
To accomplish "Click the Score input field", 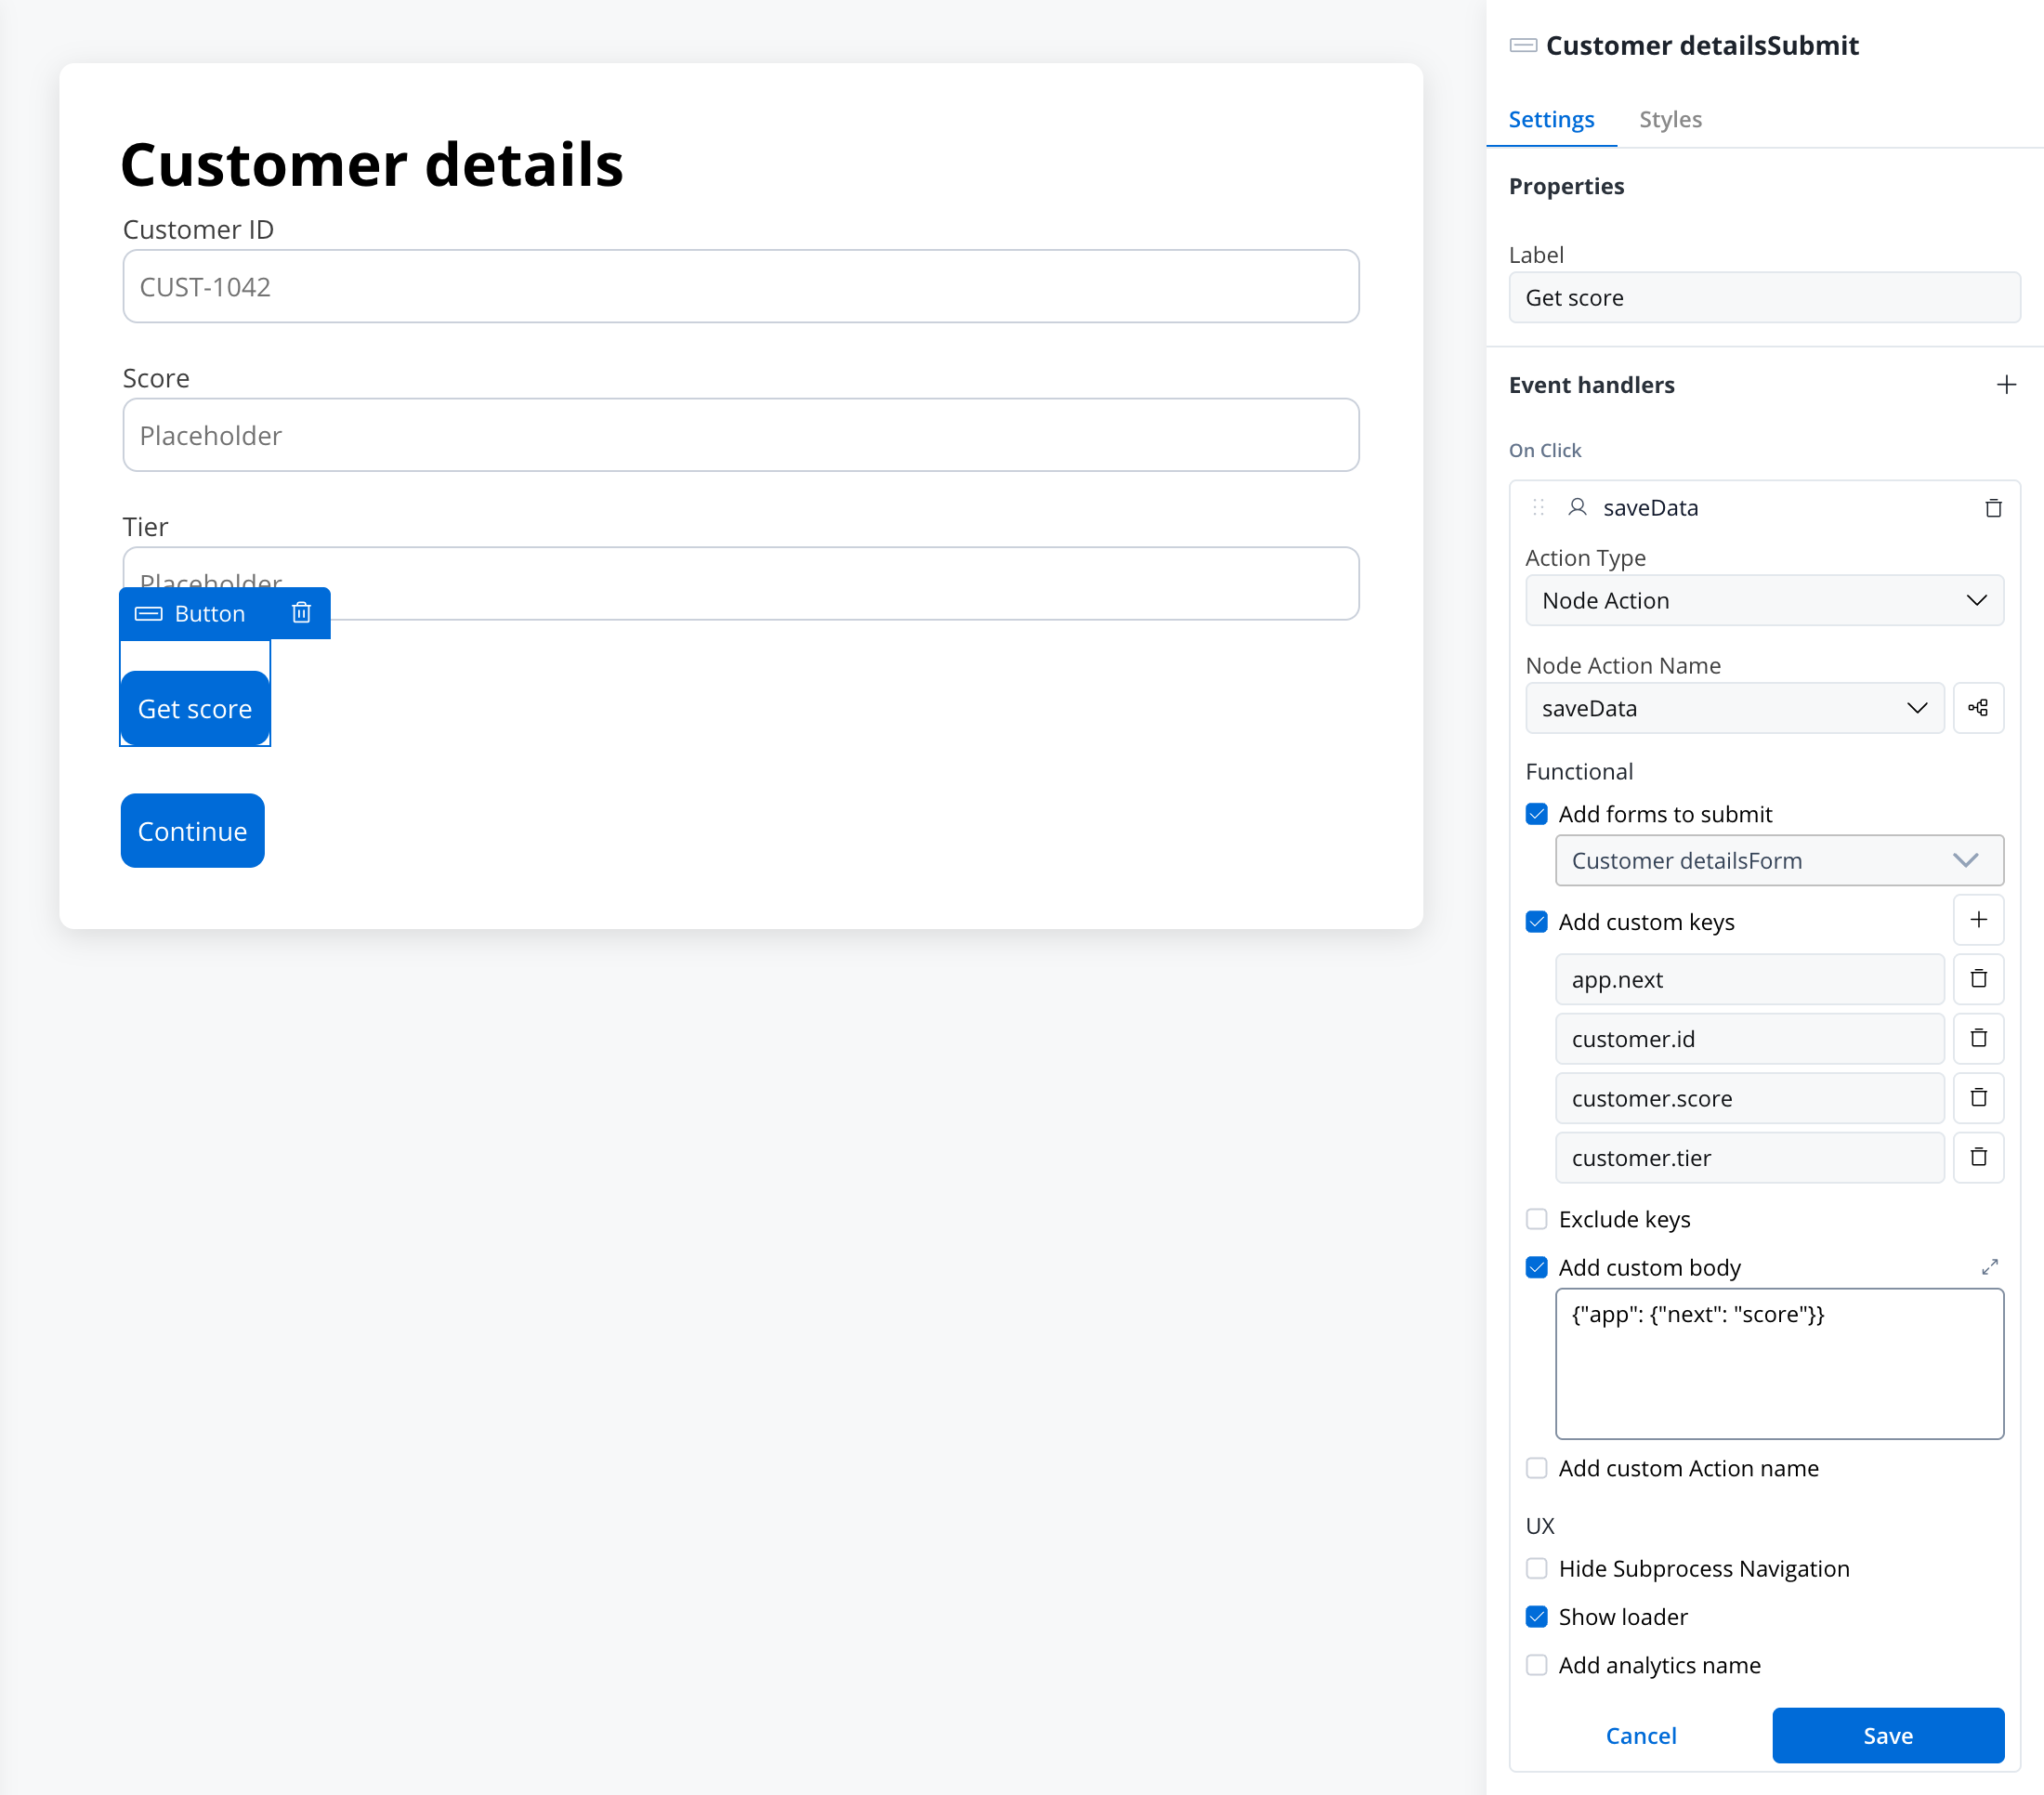I will [x=740, y=435].
